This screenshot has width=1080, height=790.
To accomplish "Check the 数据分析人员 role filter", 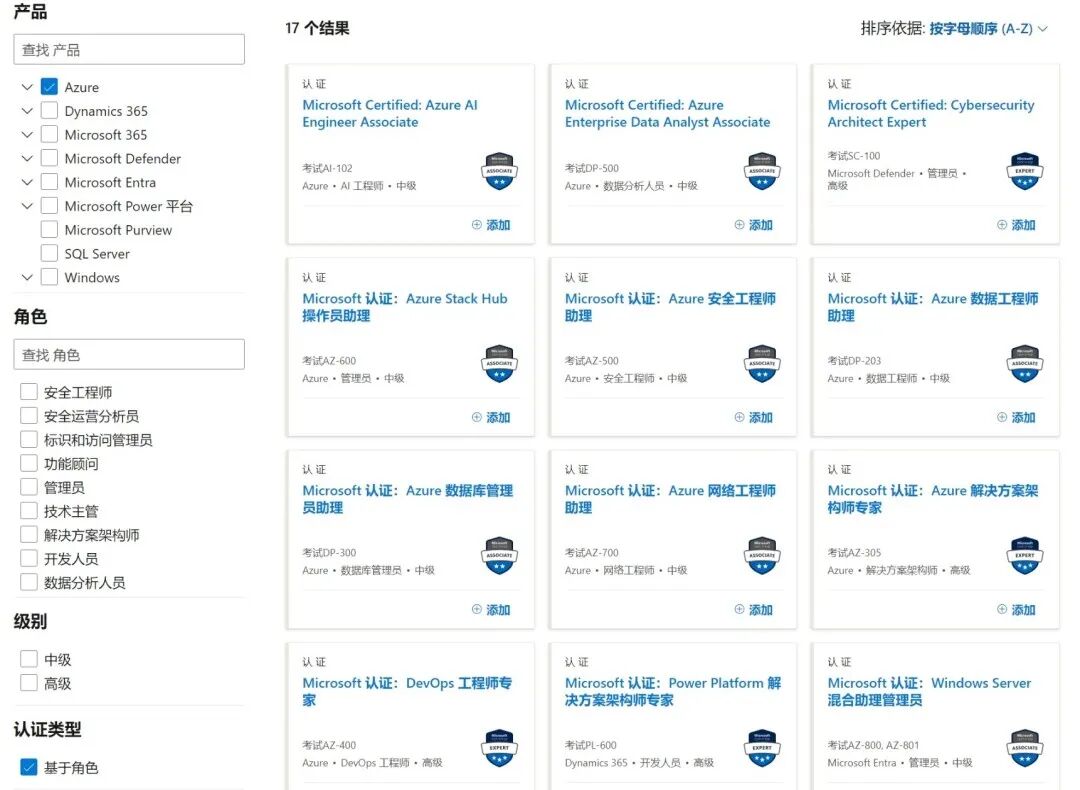I will pos(28,582).
